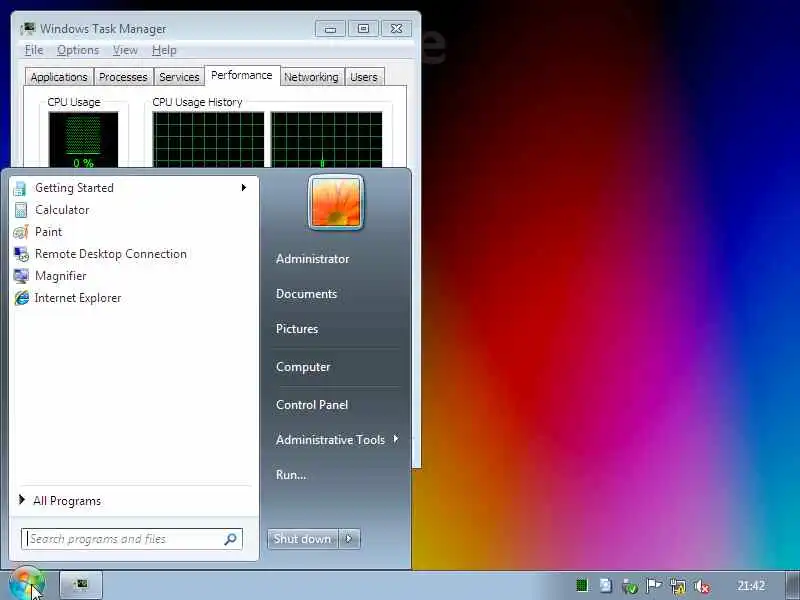Viewport: 800px width, 600px height.
Task: Open the Help menu in Task Manager
Action: point(164,50)
